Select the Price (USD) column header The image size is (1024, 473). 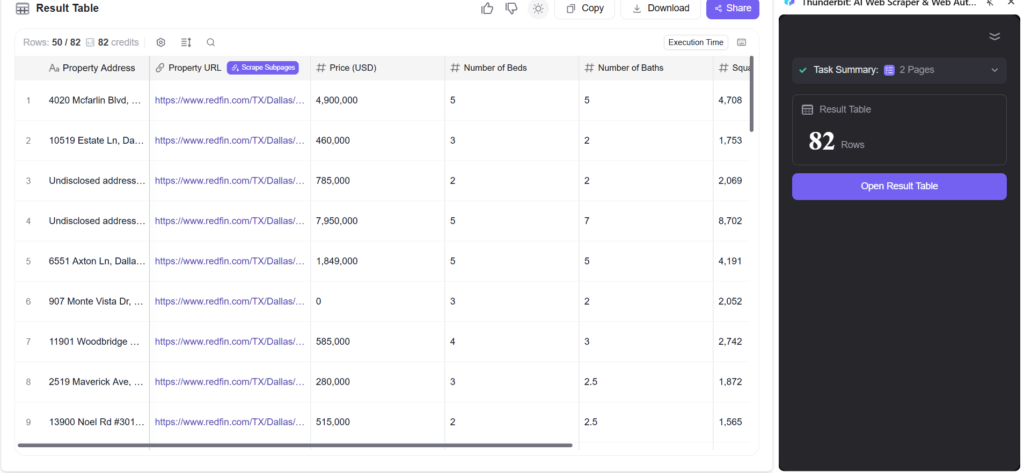tap(346, 68)
